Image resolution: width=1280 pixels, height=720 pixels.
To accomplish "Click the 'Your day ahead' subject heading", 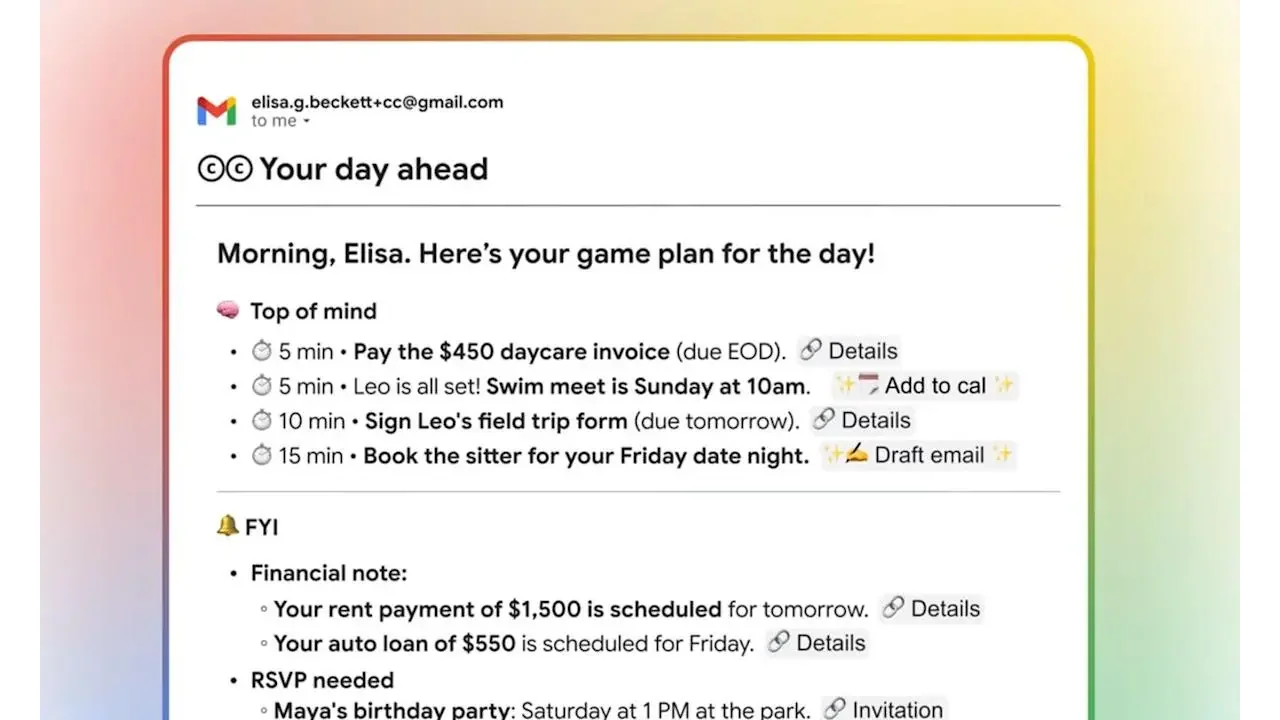I will pos(373,169).
